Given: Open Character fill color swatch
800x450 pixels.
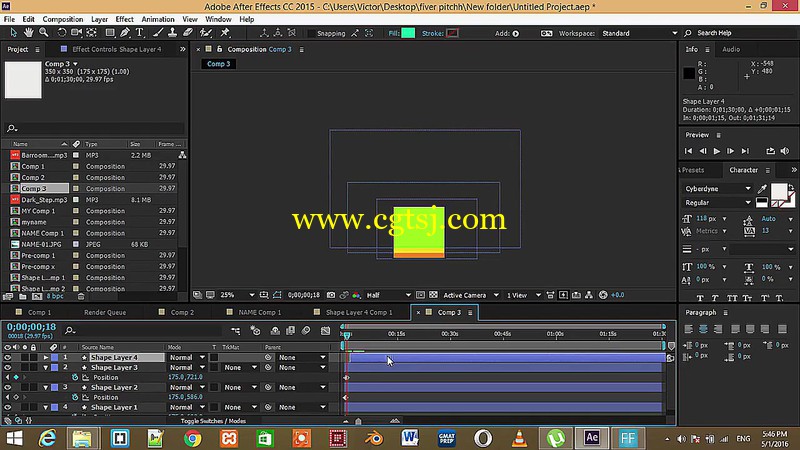Looking at the screenshot, I should pos(779,191).
